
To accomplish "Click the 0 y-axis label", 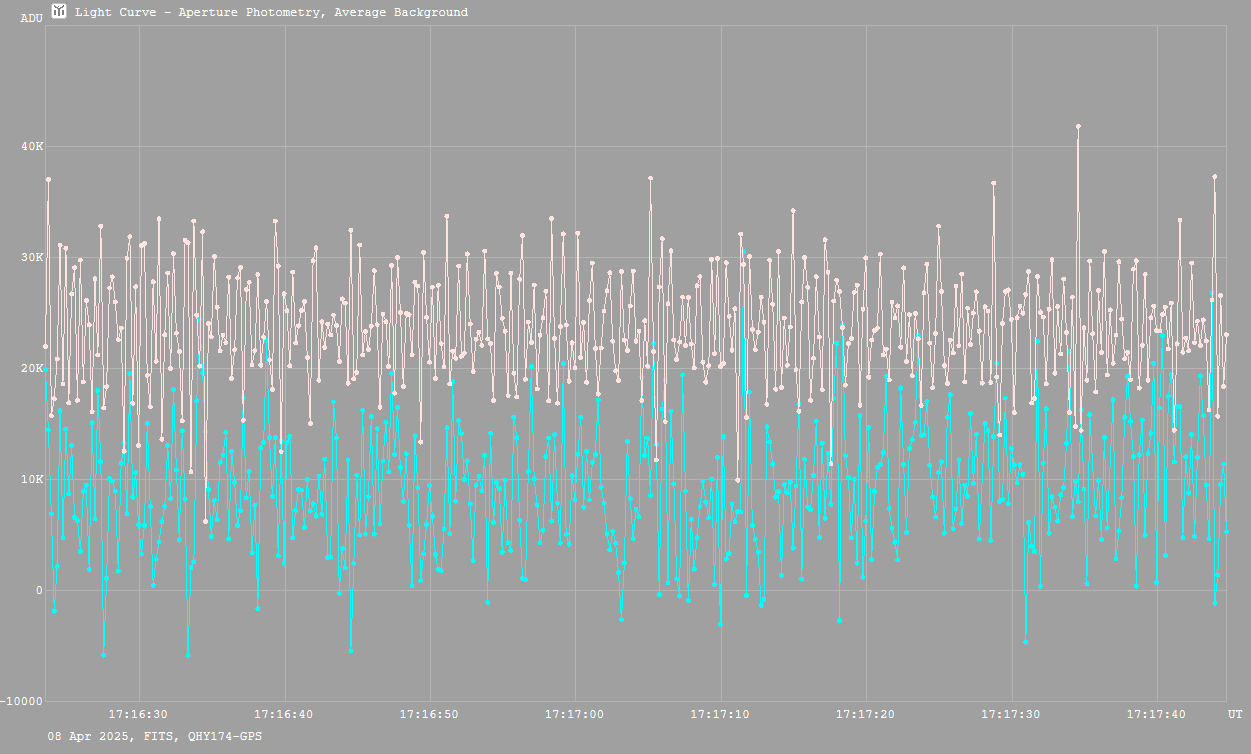I will point(40,591).
